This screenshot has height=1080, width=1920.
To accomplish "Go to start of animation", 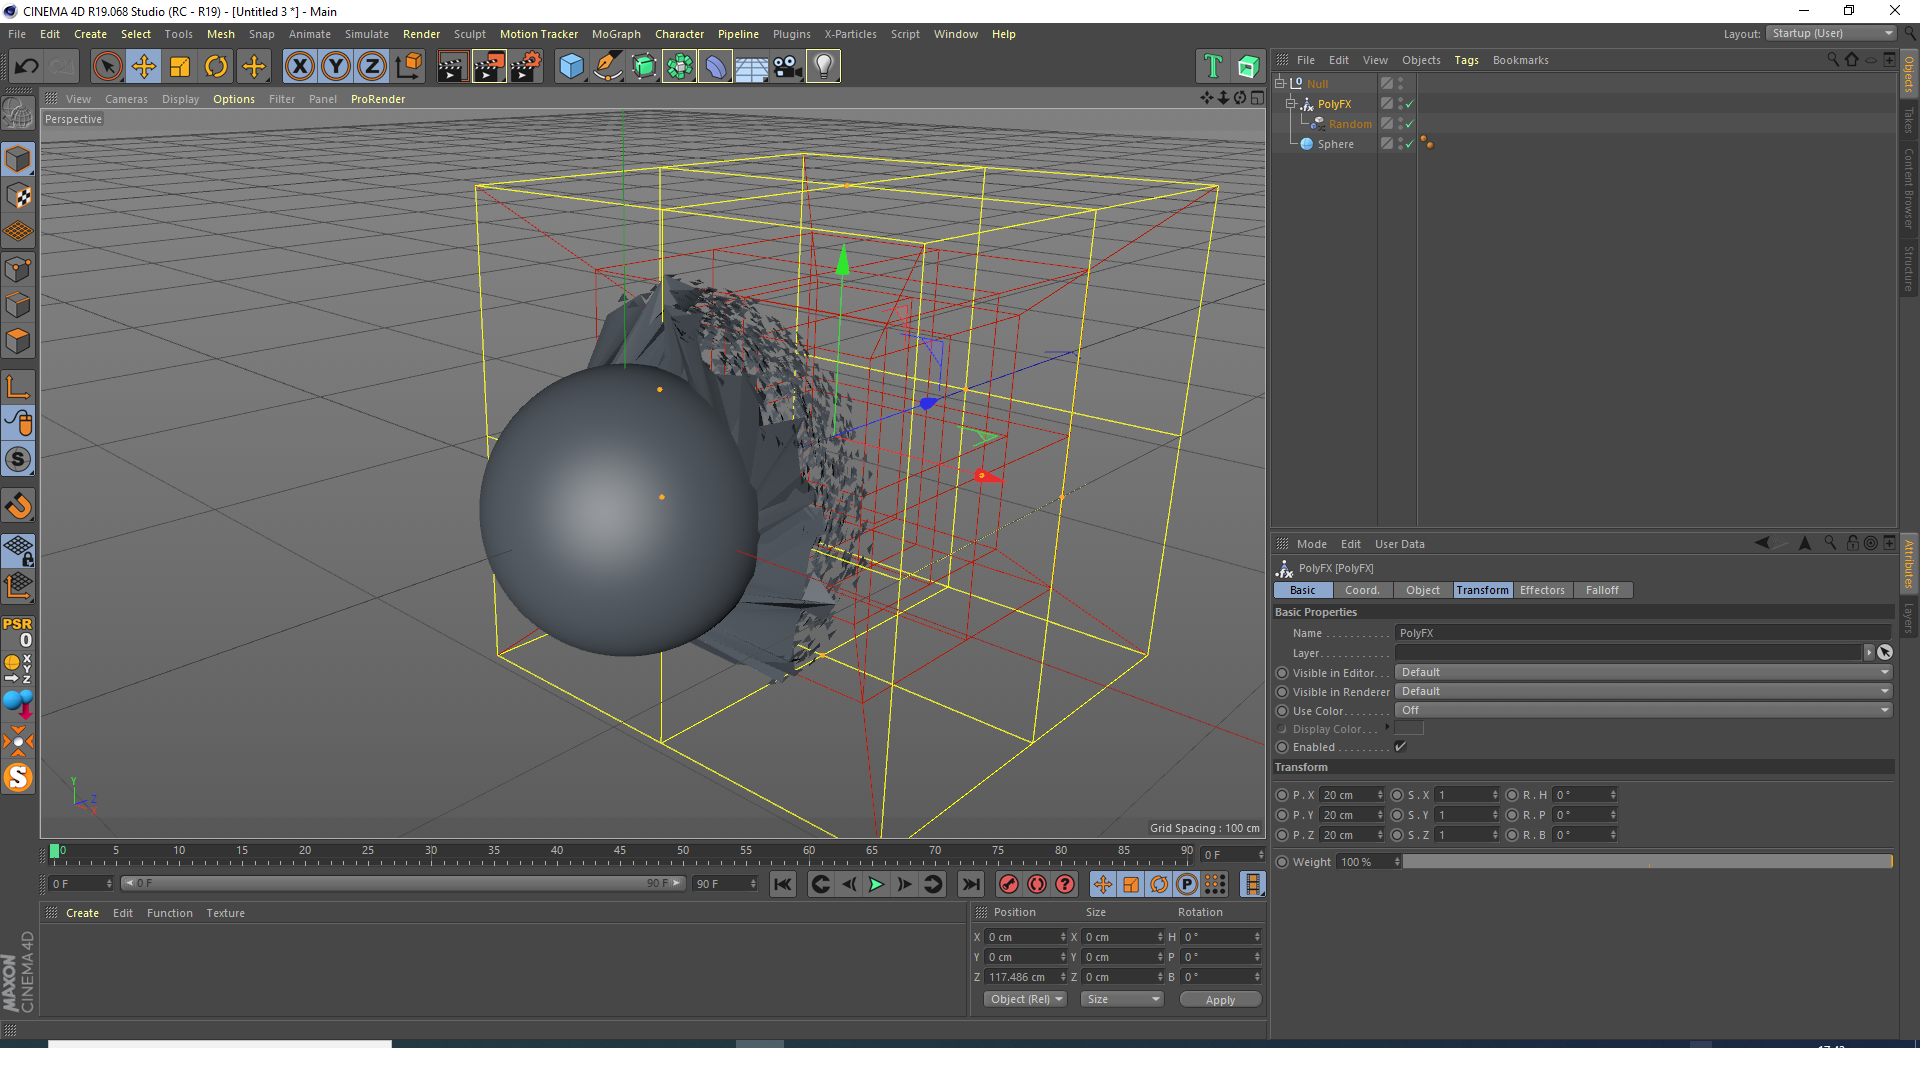I will click(x=783, y=884).
